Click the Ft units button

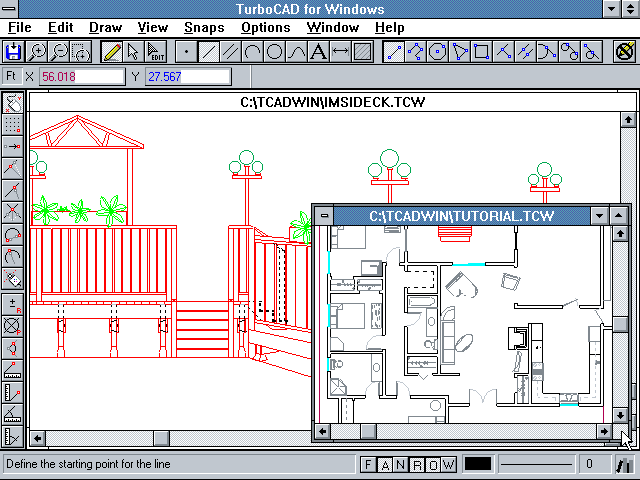pos(11,76)
